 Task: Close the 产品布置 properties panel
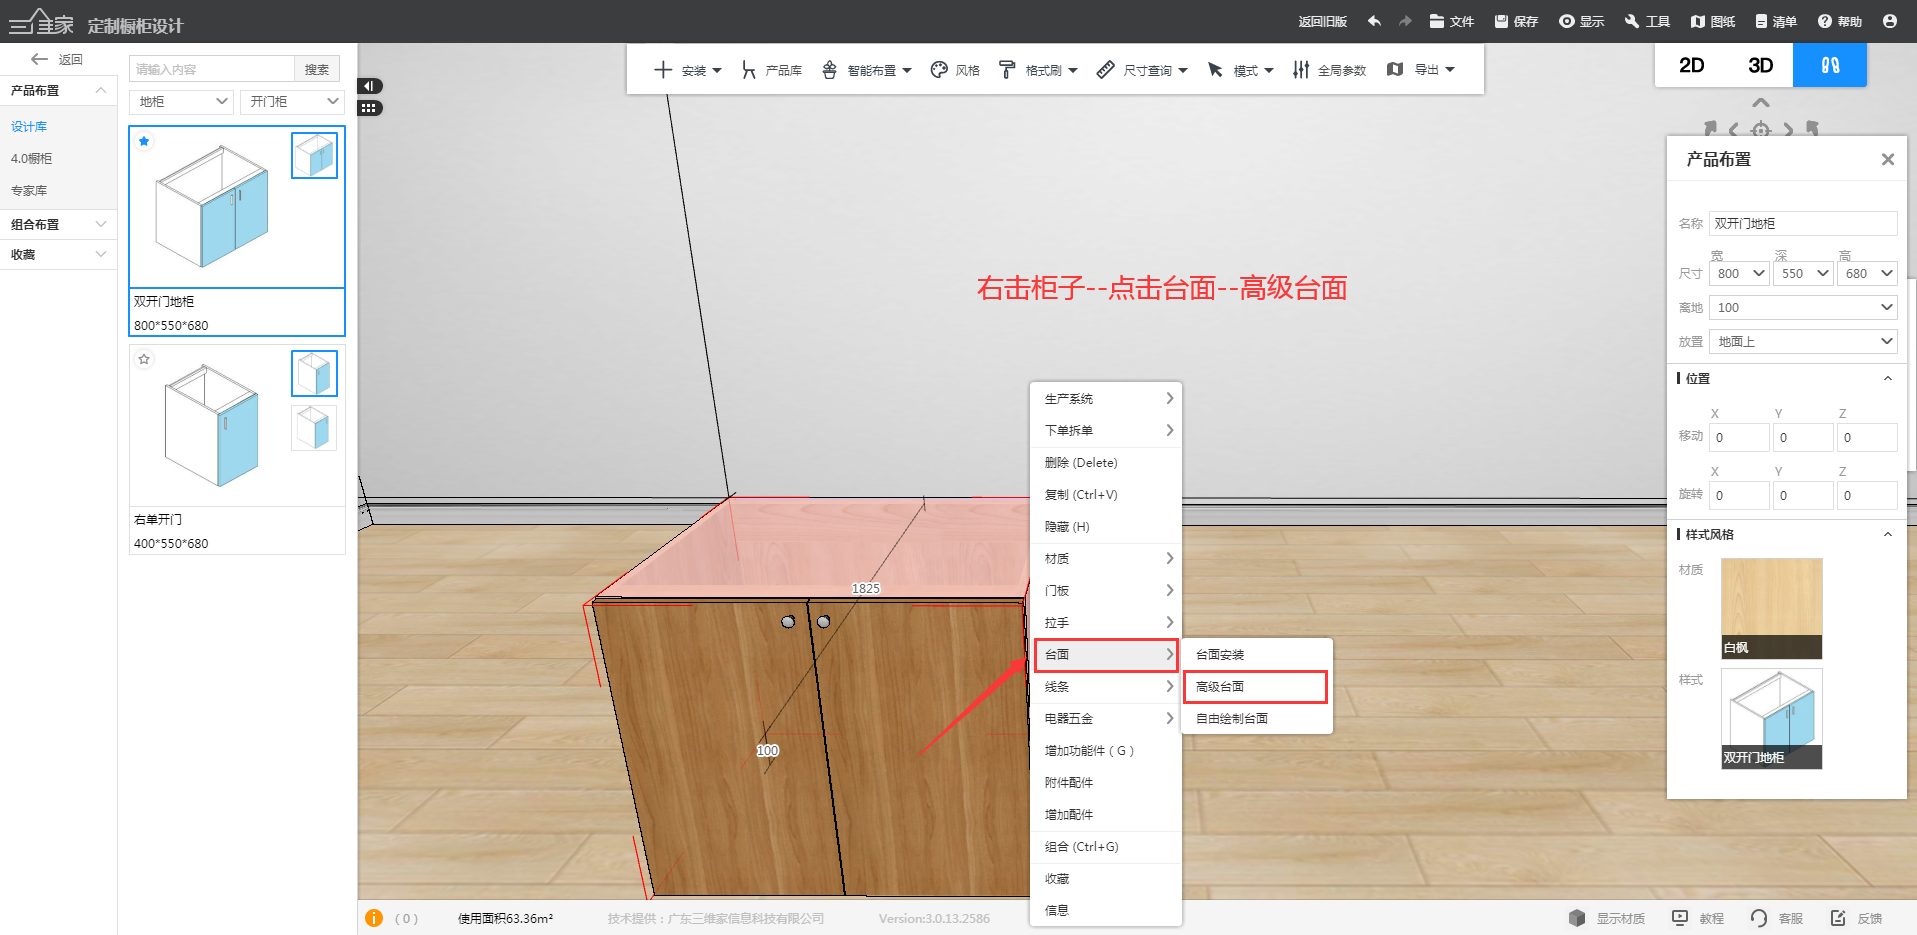click(1888, 159)
